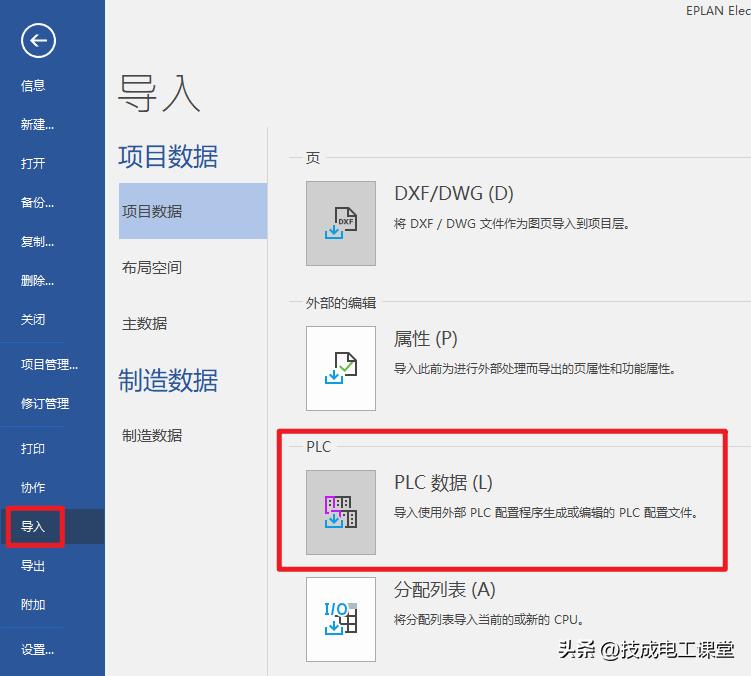
Task: Open 设置... at the sidebar bottom
Action: 37,650
